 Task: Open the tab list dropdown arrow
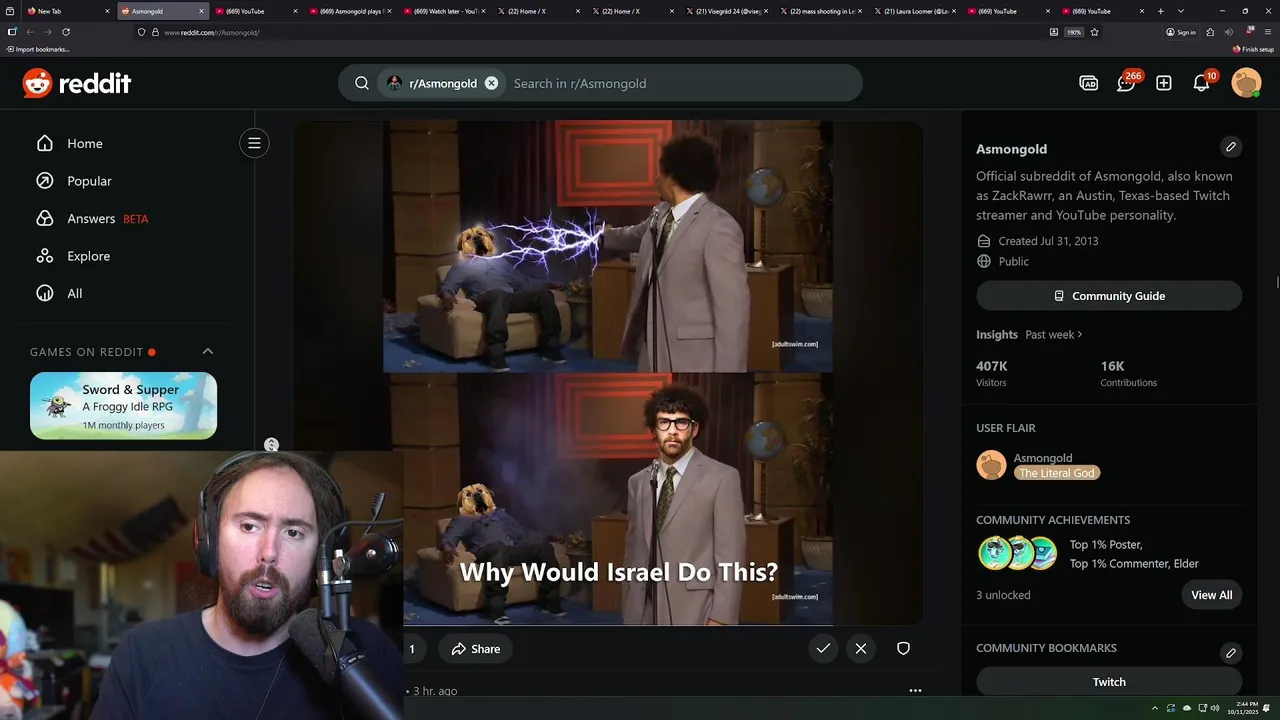pyautogui.click(x=1181, y=11)
